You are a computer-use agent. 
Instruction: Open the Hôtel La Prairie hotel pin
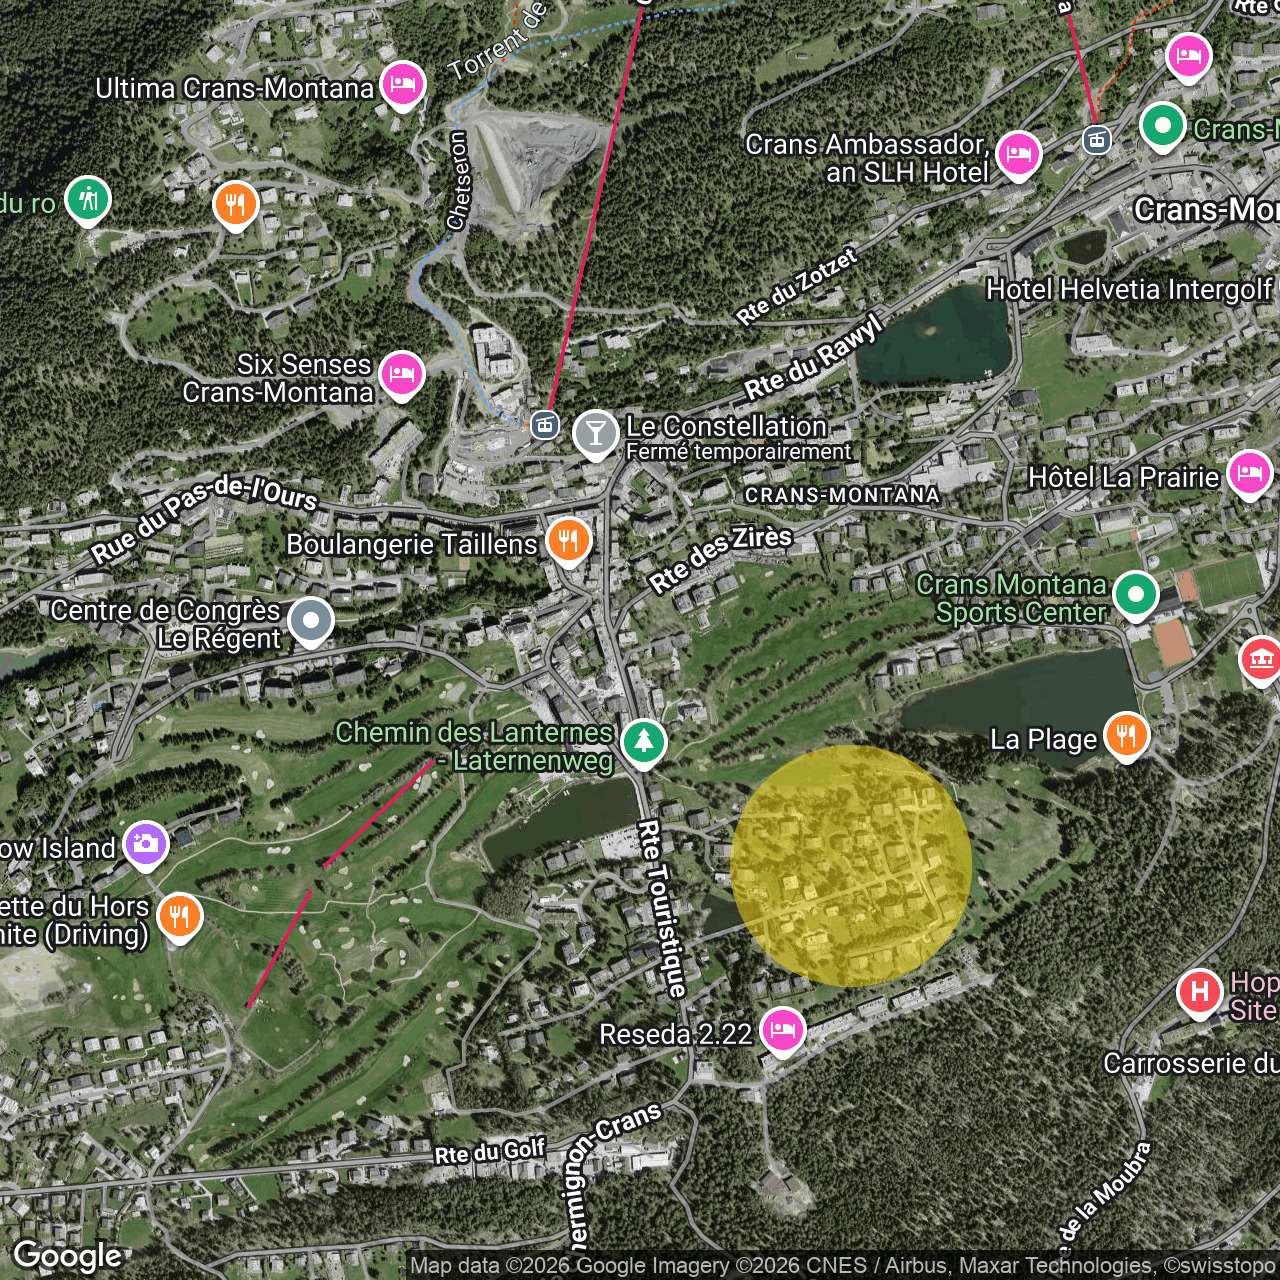coord(1250,475)
